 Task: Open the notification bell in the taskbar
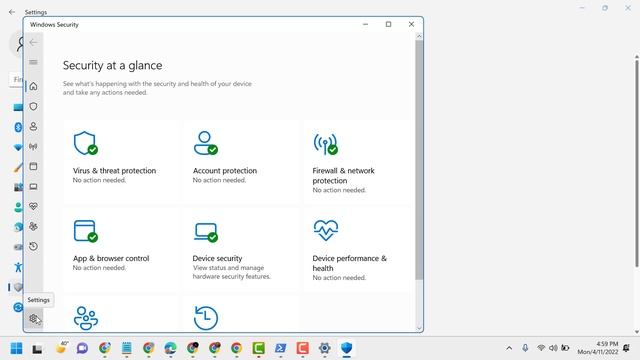click(x=627, y=348)
